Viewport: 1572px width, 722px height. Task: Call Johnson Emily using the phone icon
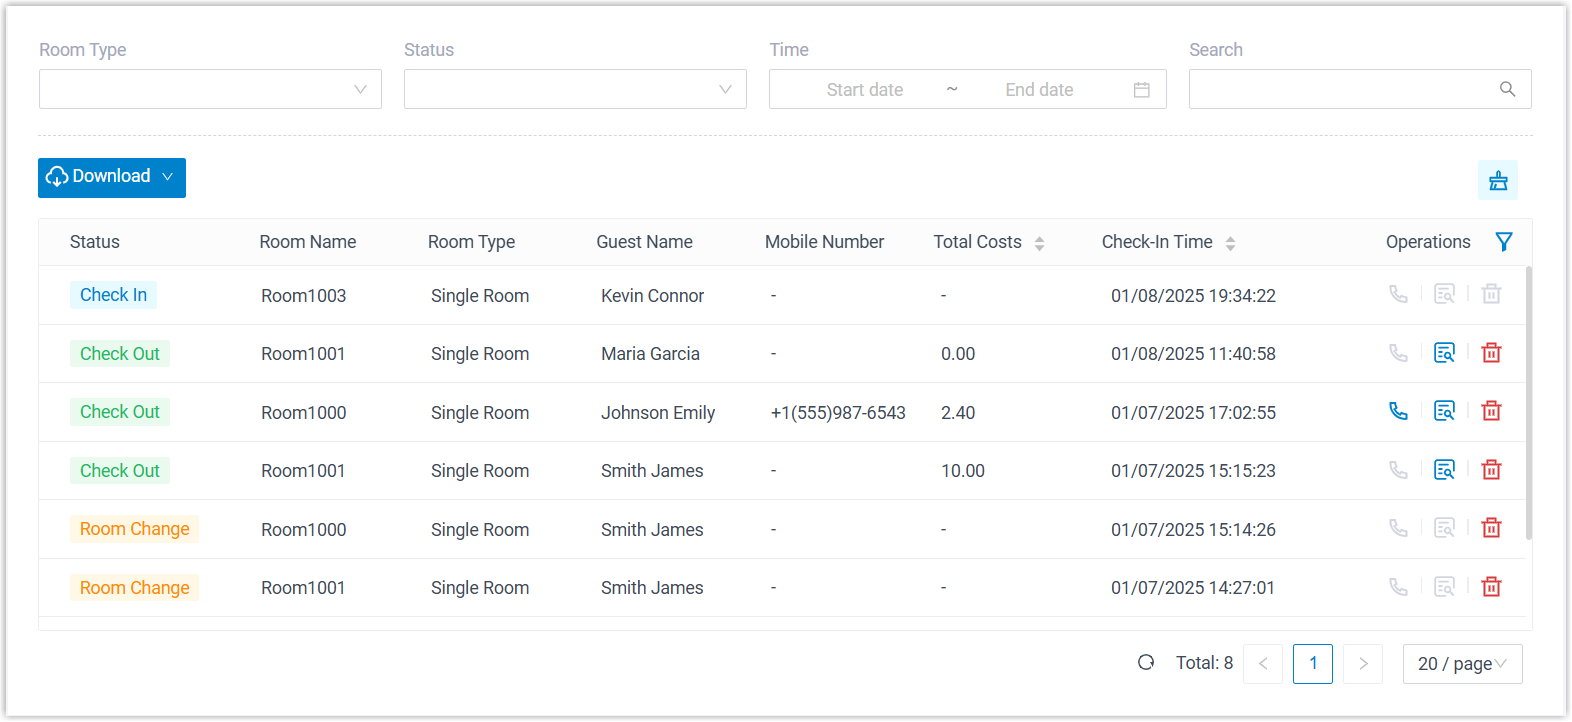click(x=1398, y=411)
